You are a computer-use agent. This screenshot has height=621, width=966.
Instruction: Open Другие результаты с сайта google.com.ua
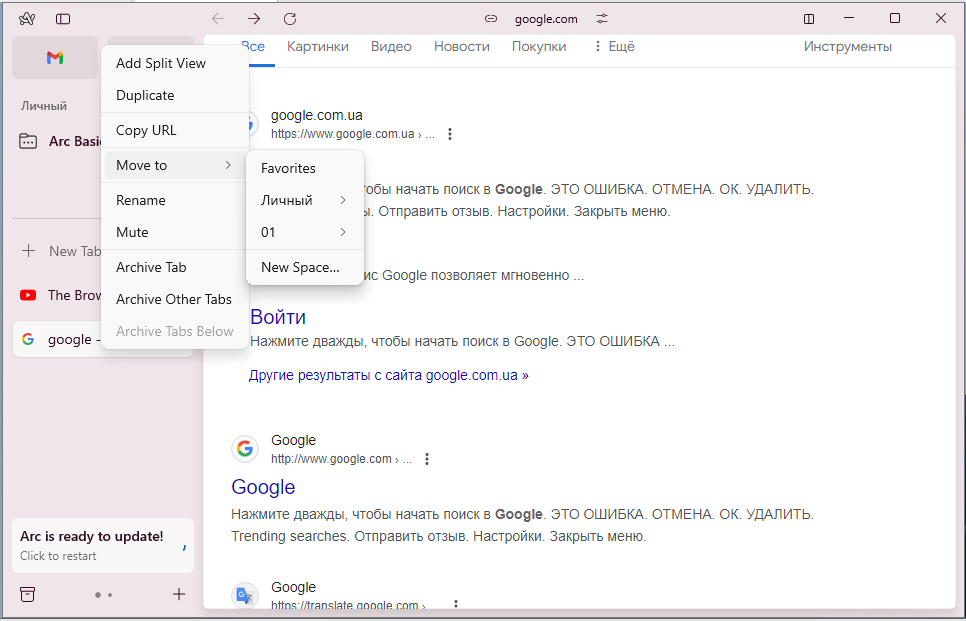pos(389,375)
